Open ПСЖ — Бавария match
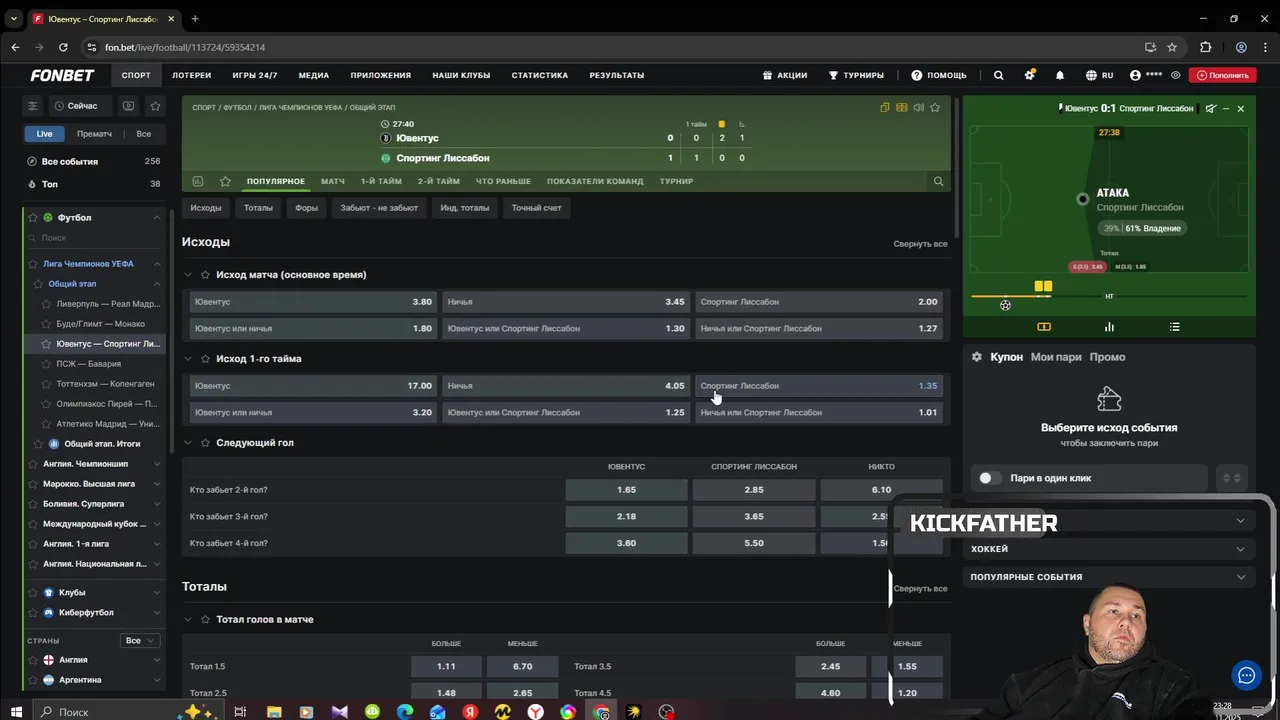This screenshot has height=720, width=1280. pyautogui.click(x=88, y=364)
